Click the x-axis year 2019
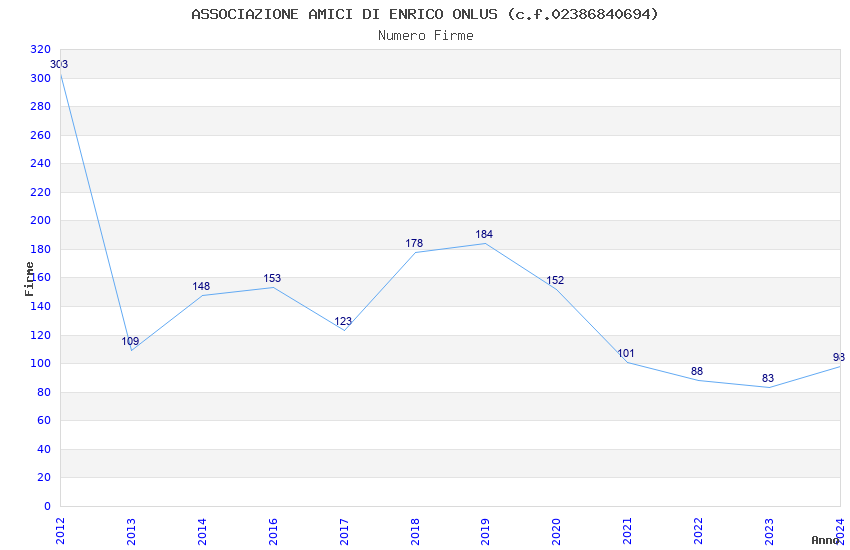This screenshot has width=850, height=550. [485, 531]
